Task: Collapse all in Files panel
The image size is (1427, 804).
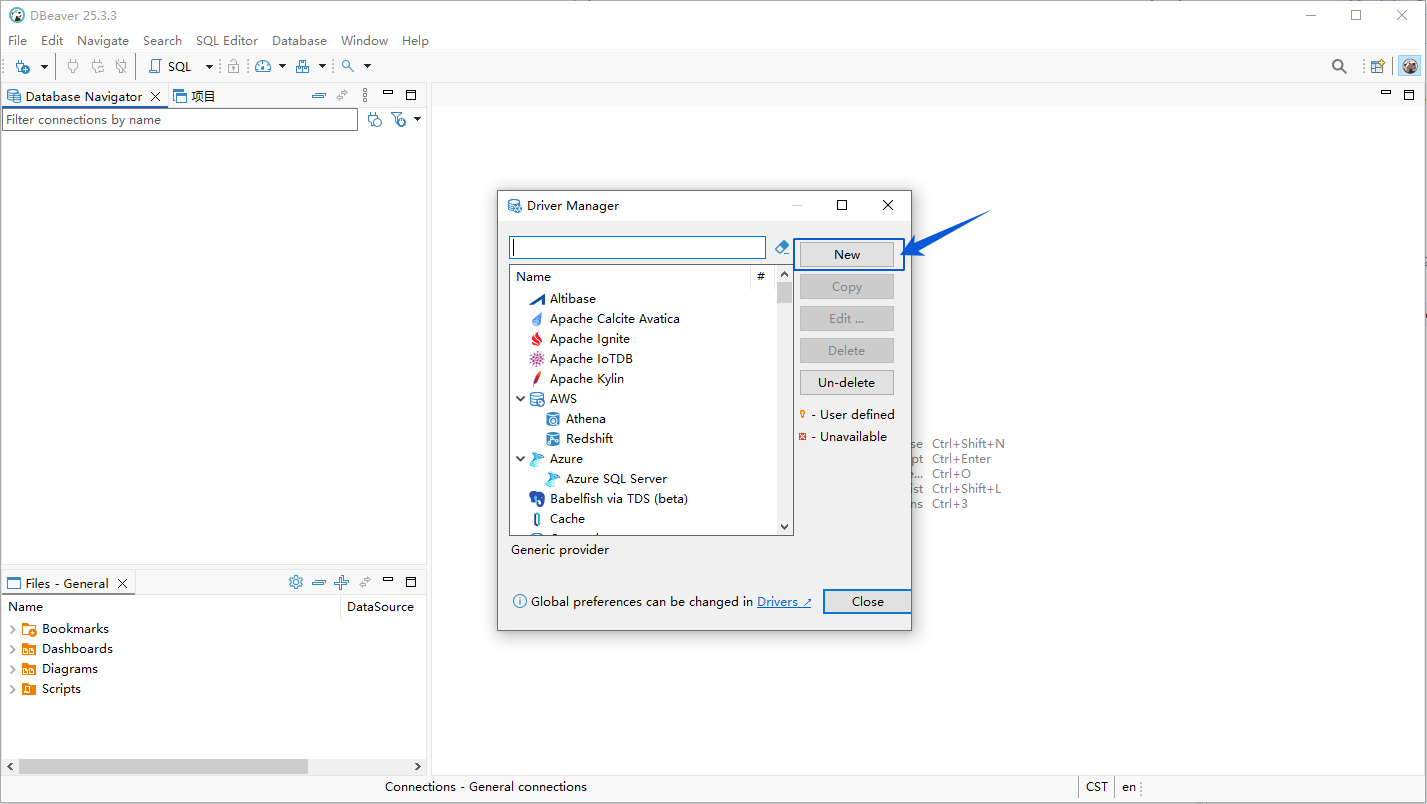Action: (x=319, y=582)
